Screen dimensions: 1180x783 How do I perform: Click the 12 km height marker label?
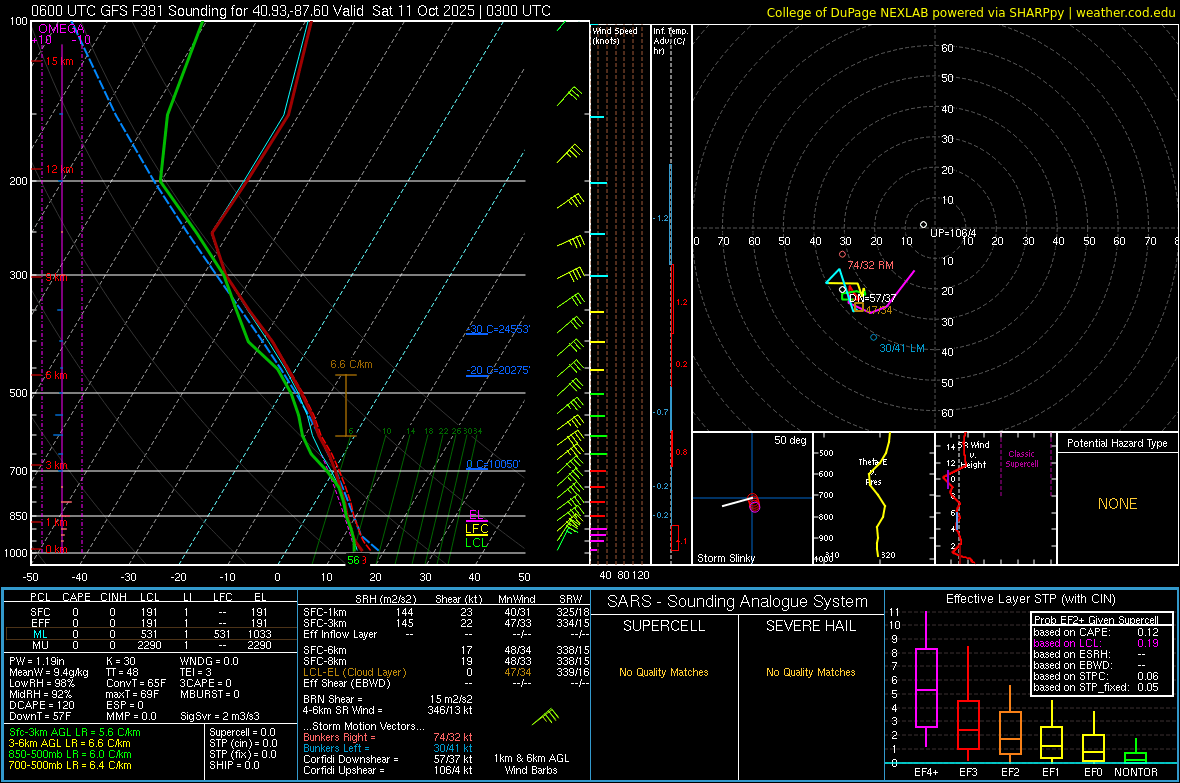click(59, 169)
